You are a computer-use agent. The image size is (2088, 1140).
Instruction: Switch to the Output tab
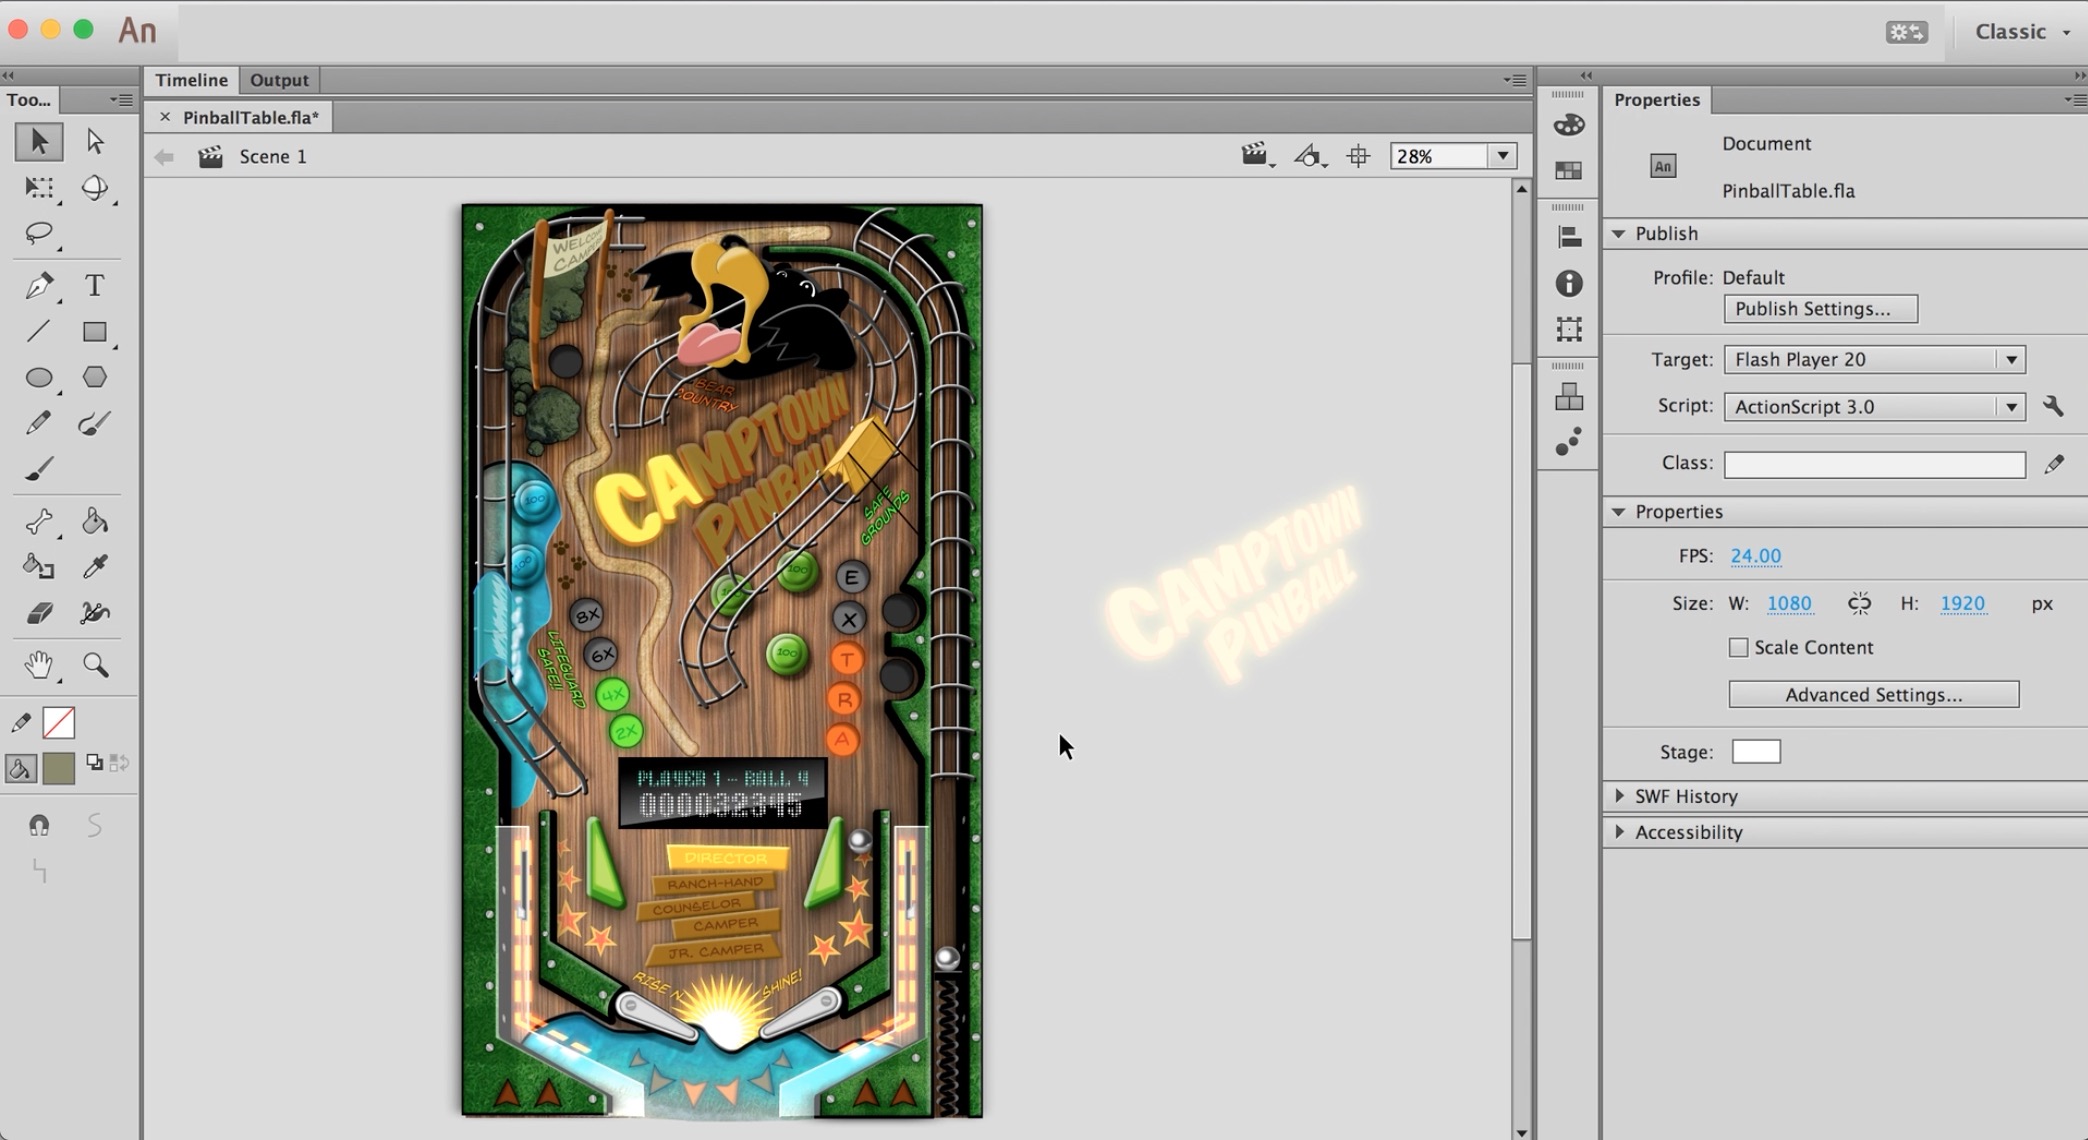[279, 80]
